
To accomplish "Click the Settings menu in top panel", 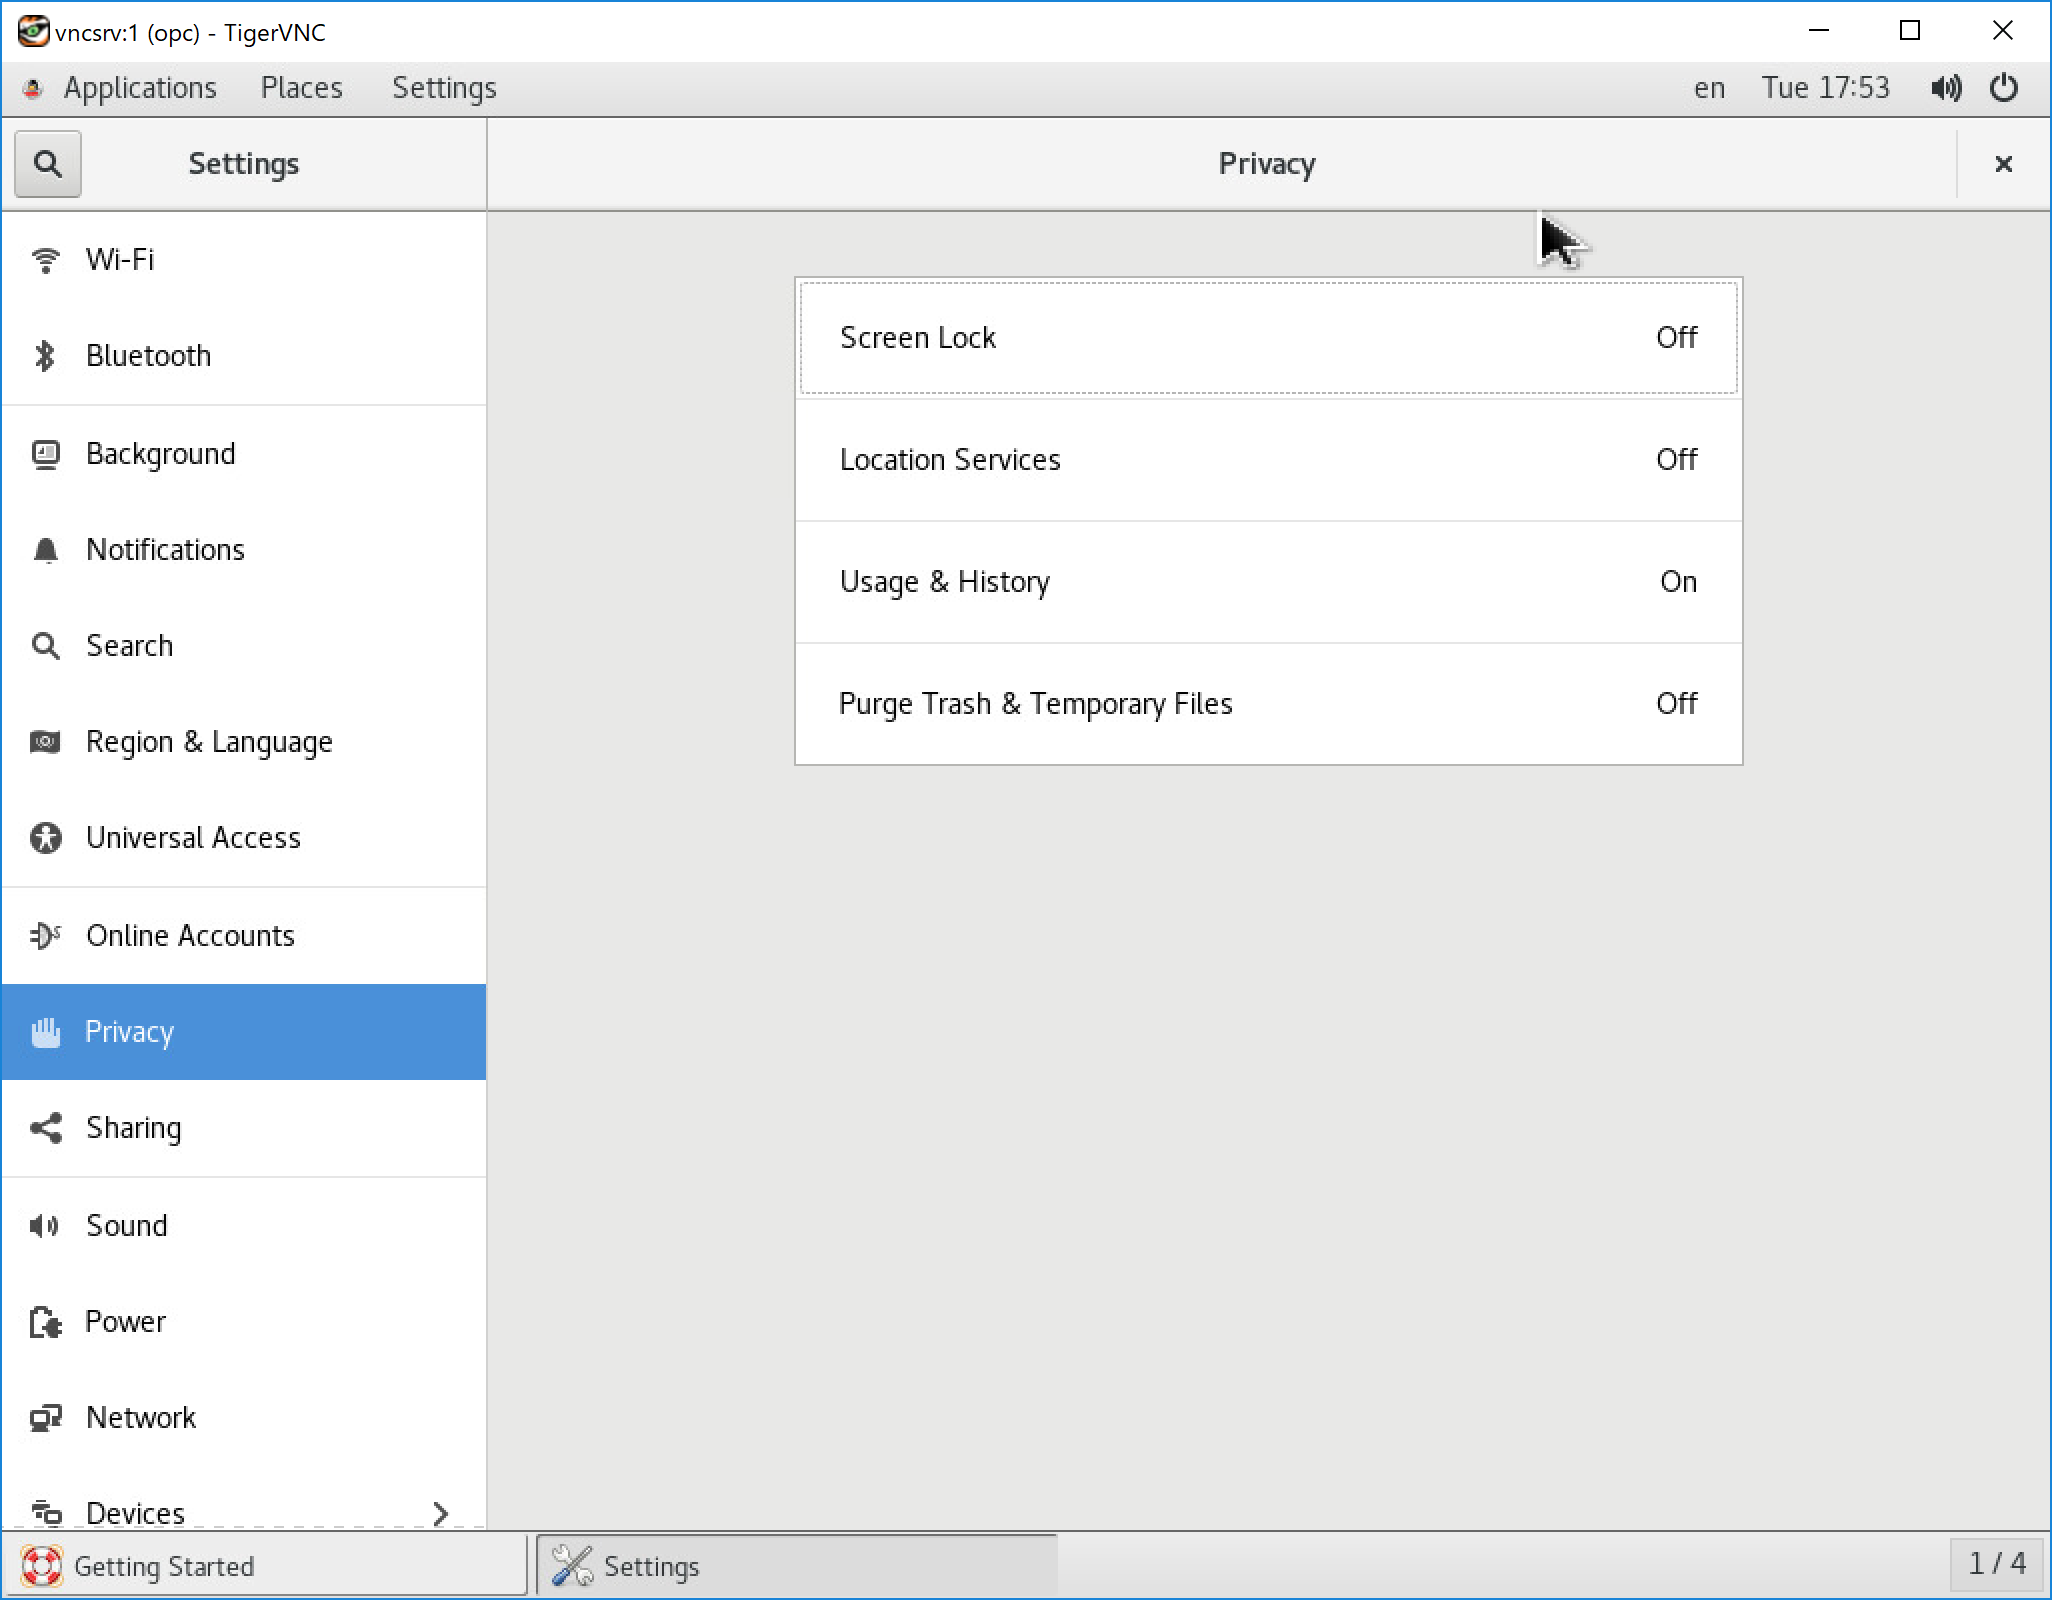I will tap(444, 88).
